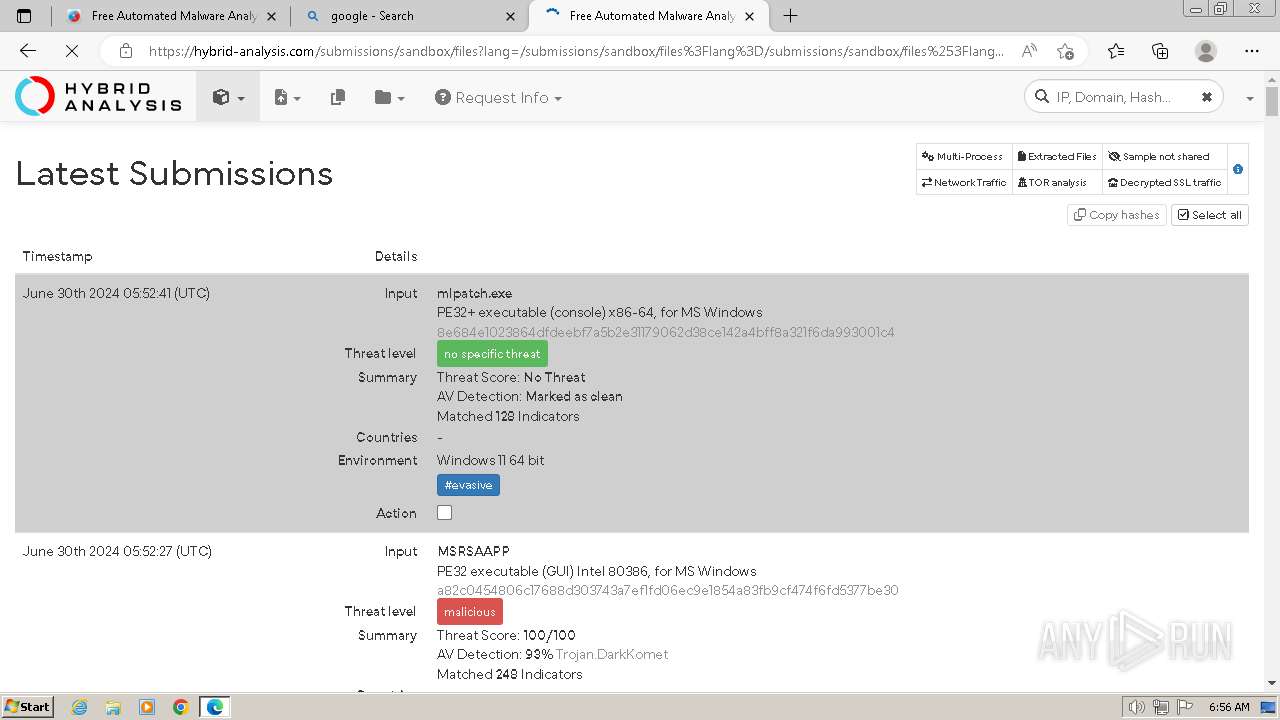Click the red malicious badge

tap(470, 612)
